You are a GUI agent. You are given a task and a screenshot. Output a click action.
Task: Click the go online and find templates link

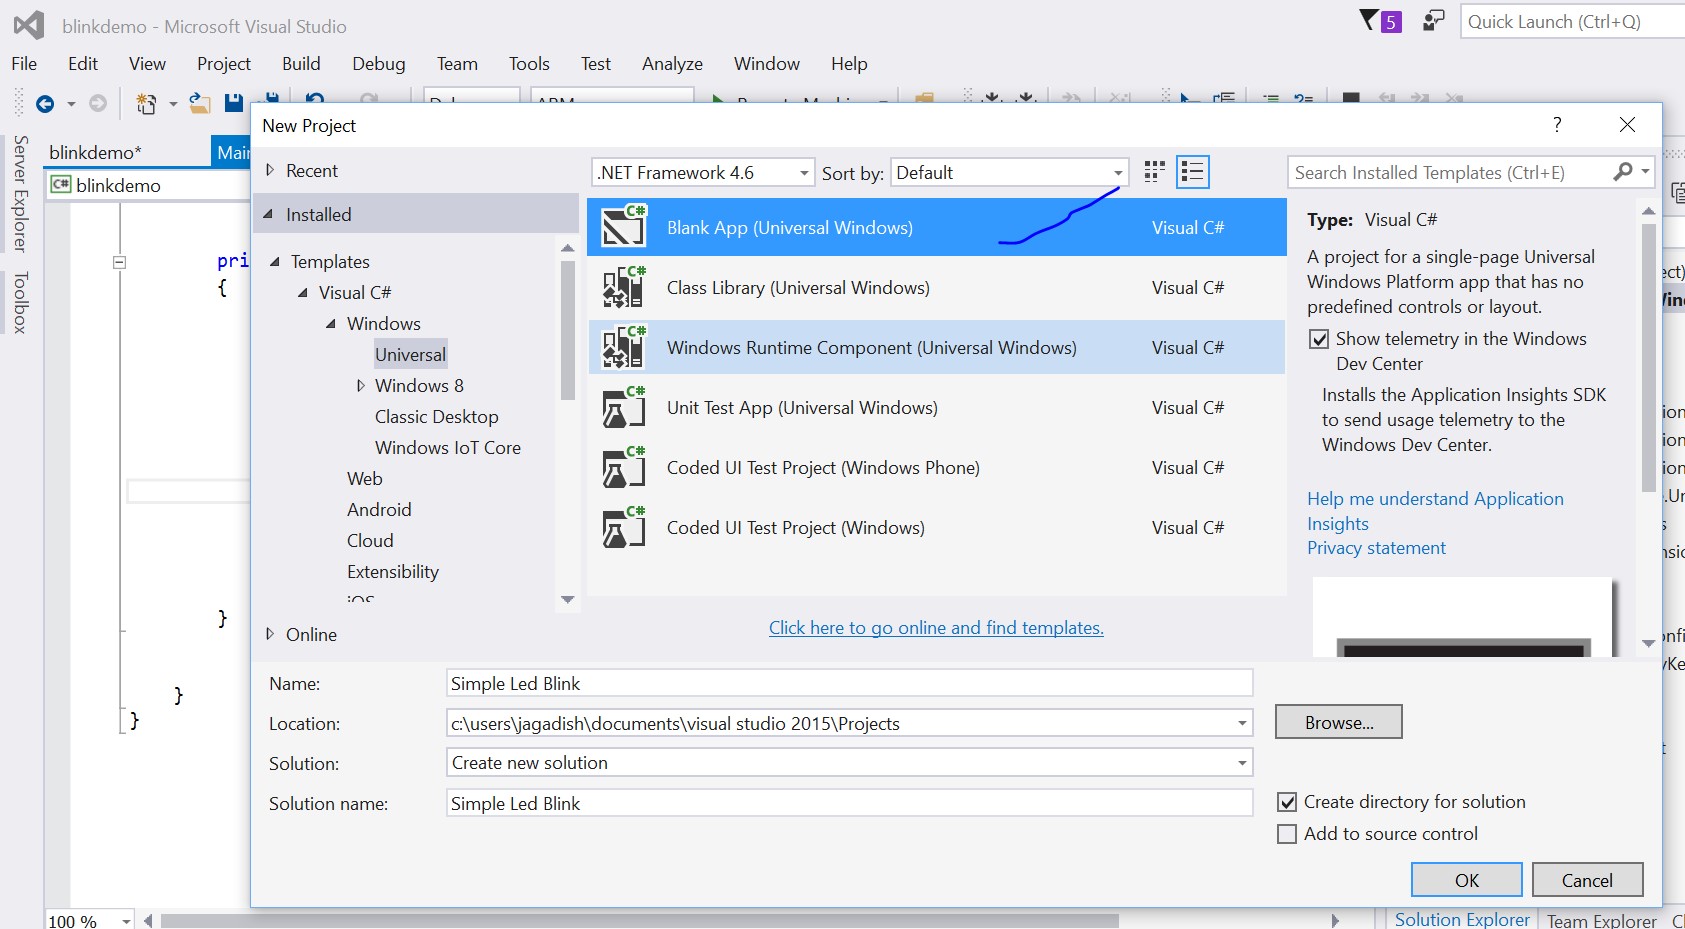point(936,627)
